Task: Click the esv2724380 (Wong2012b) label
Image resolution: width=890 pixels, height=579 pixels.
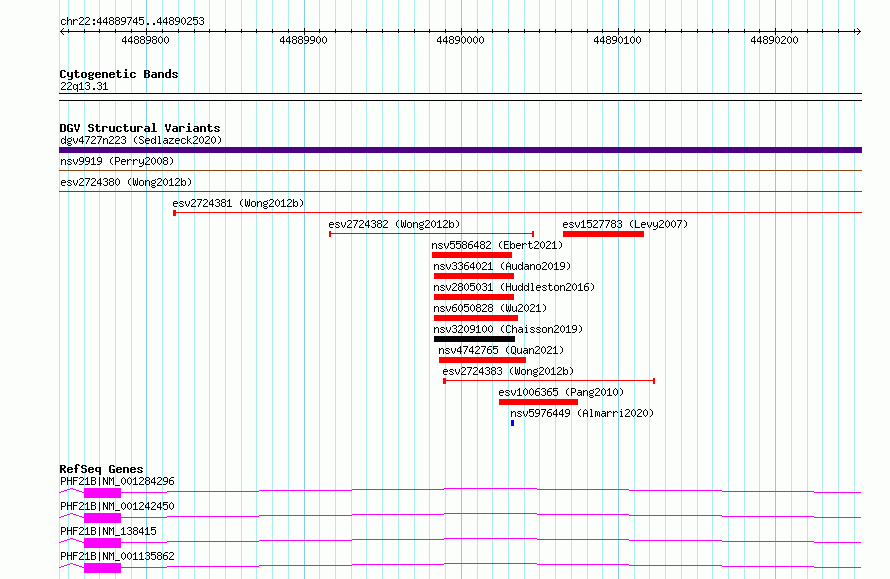Action: [126, 182]
